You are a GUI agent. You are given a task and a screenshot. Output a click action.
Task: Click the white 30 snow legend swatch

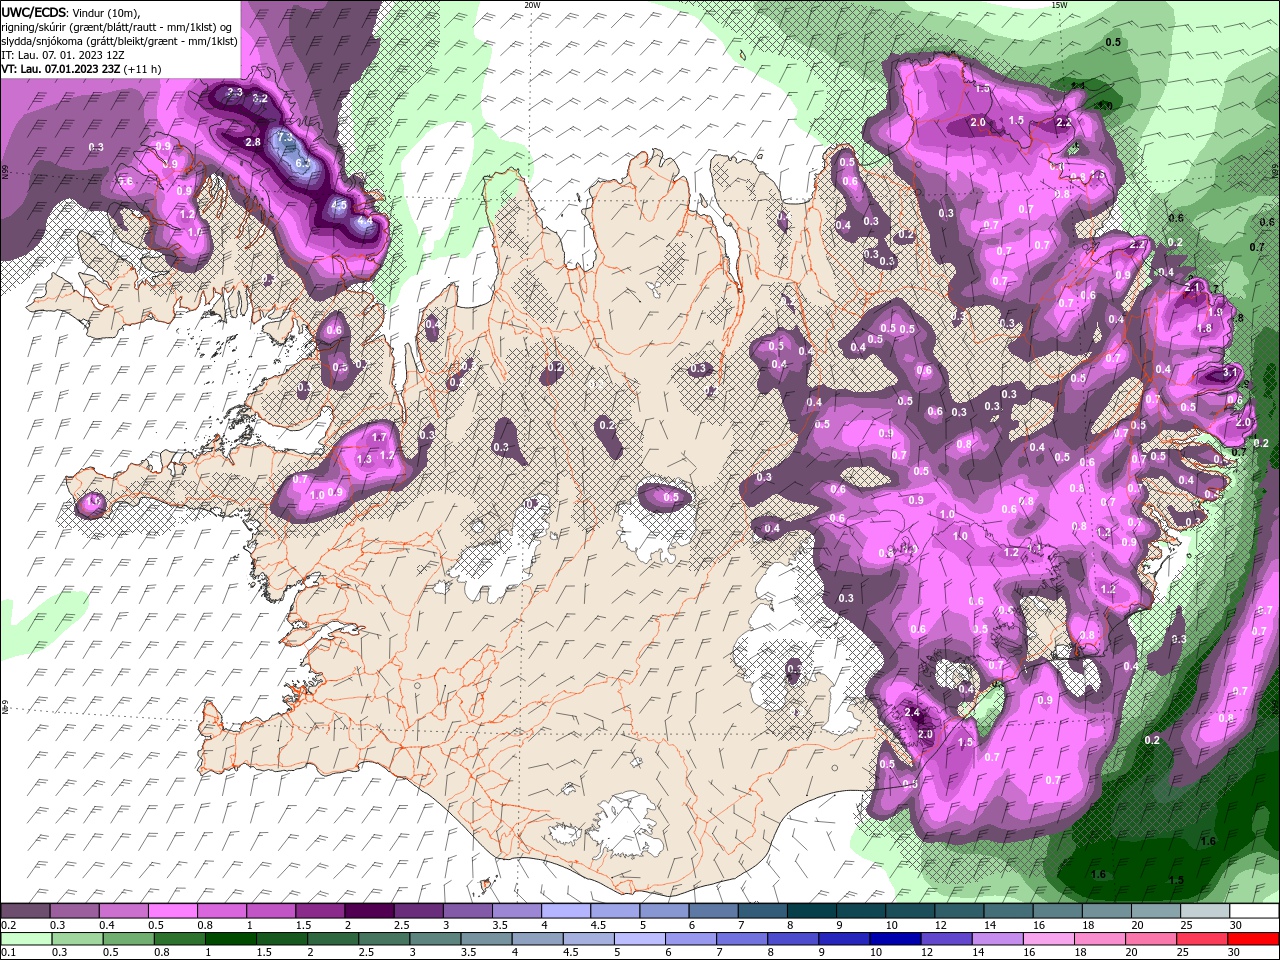point(1255,911)
